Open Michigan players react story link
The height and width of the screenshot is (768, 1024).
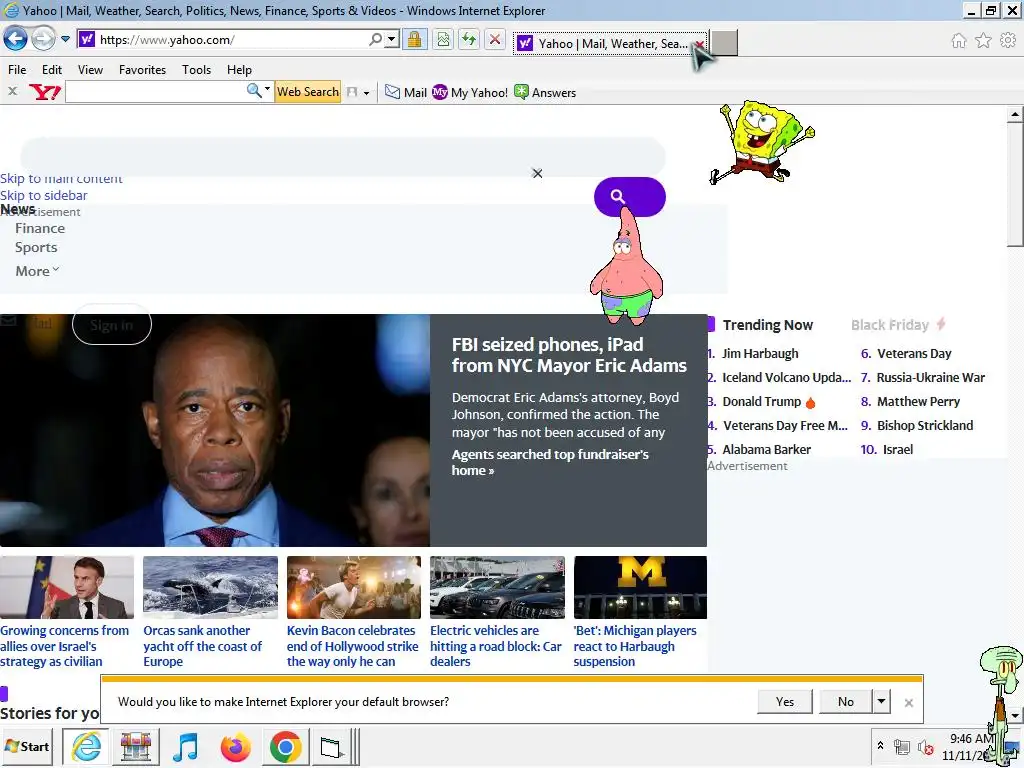[635, 646]
